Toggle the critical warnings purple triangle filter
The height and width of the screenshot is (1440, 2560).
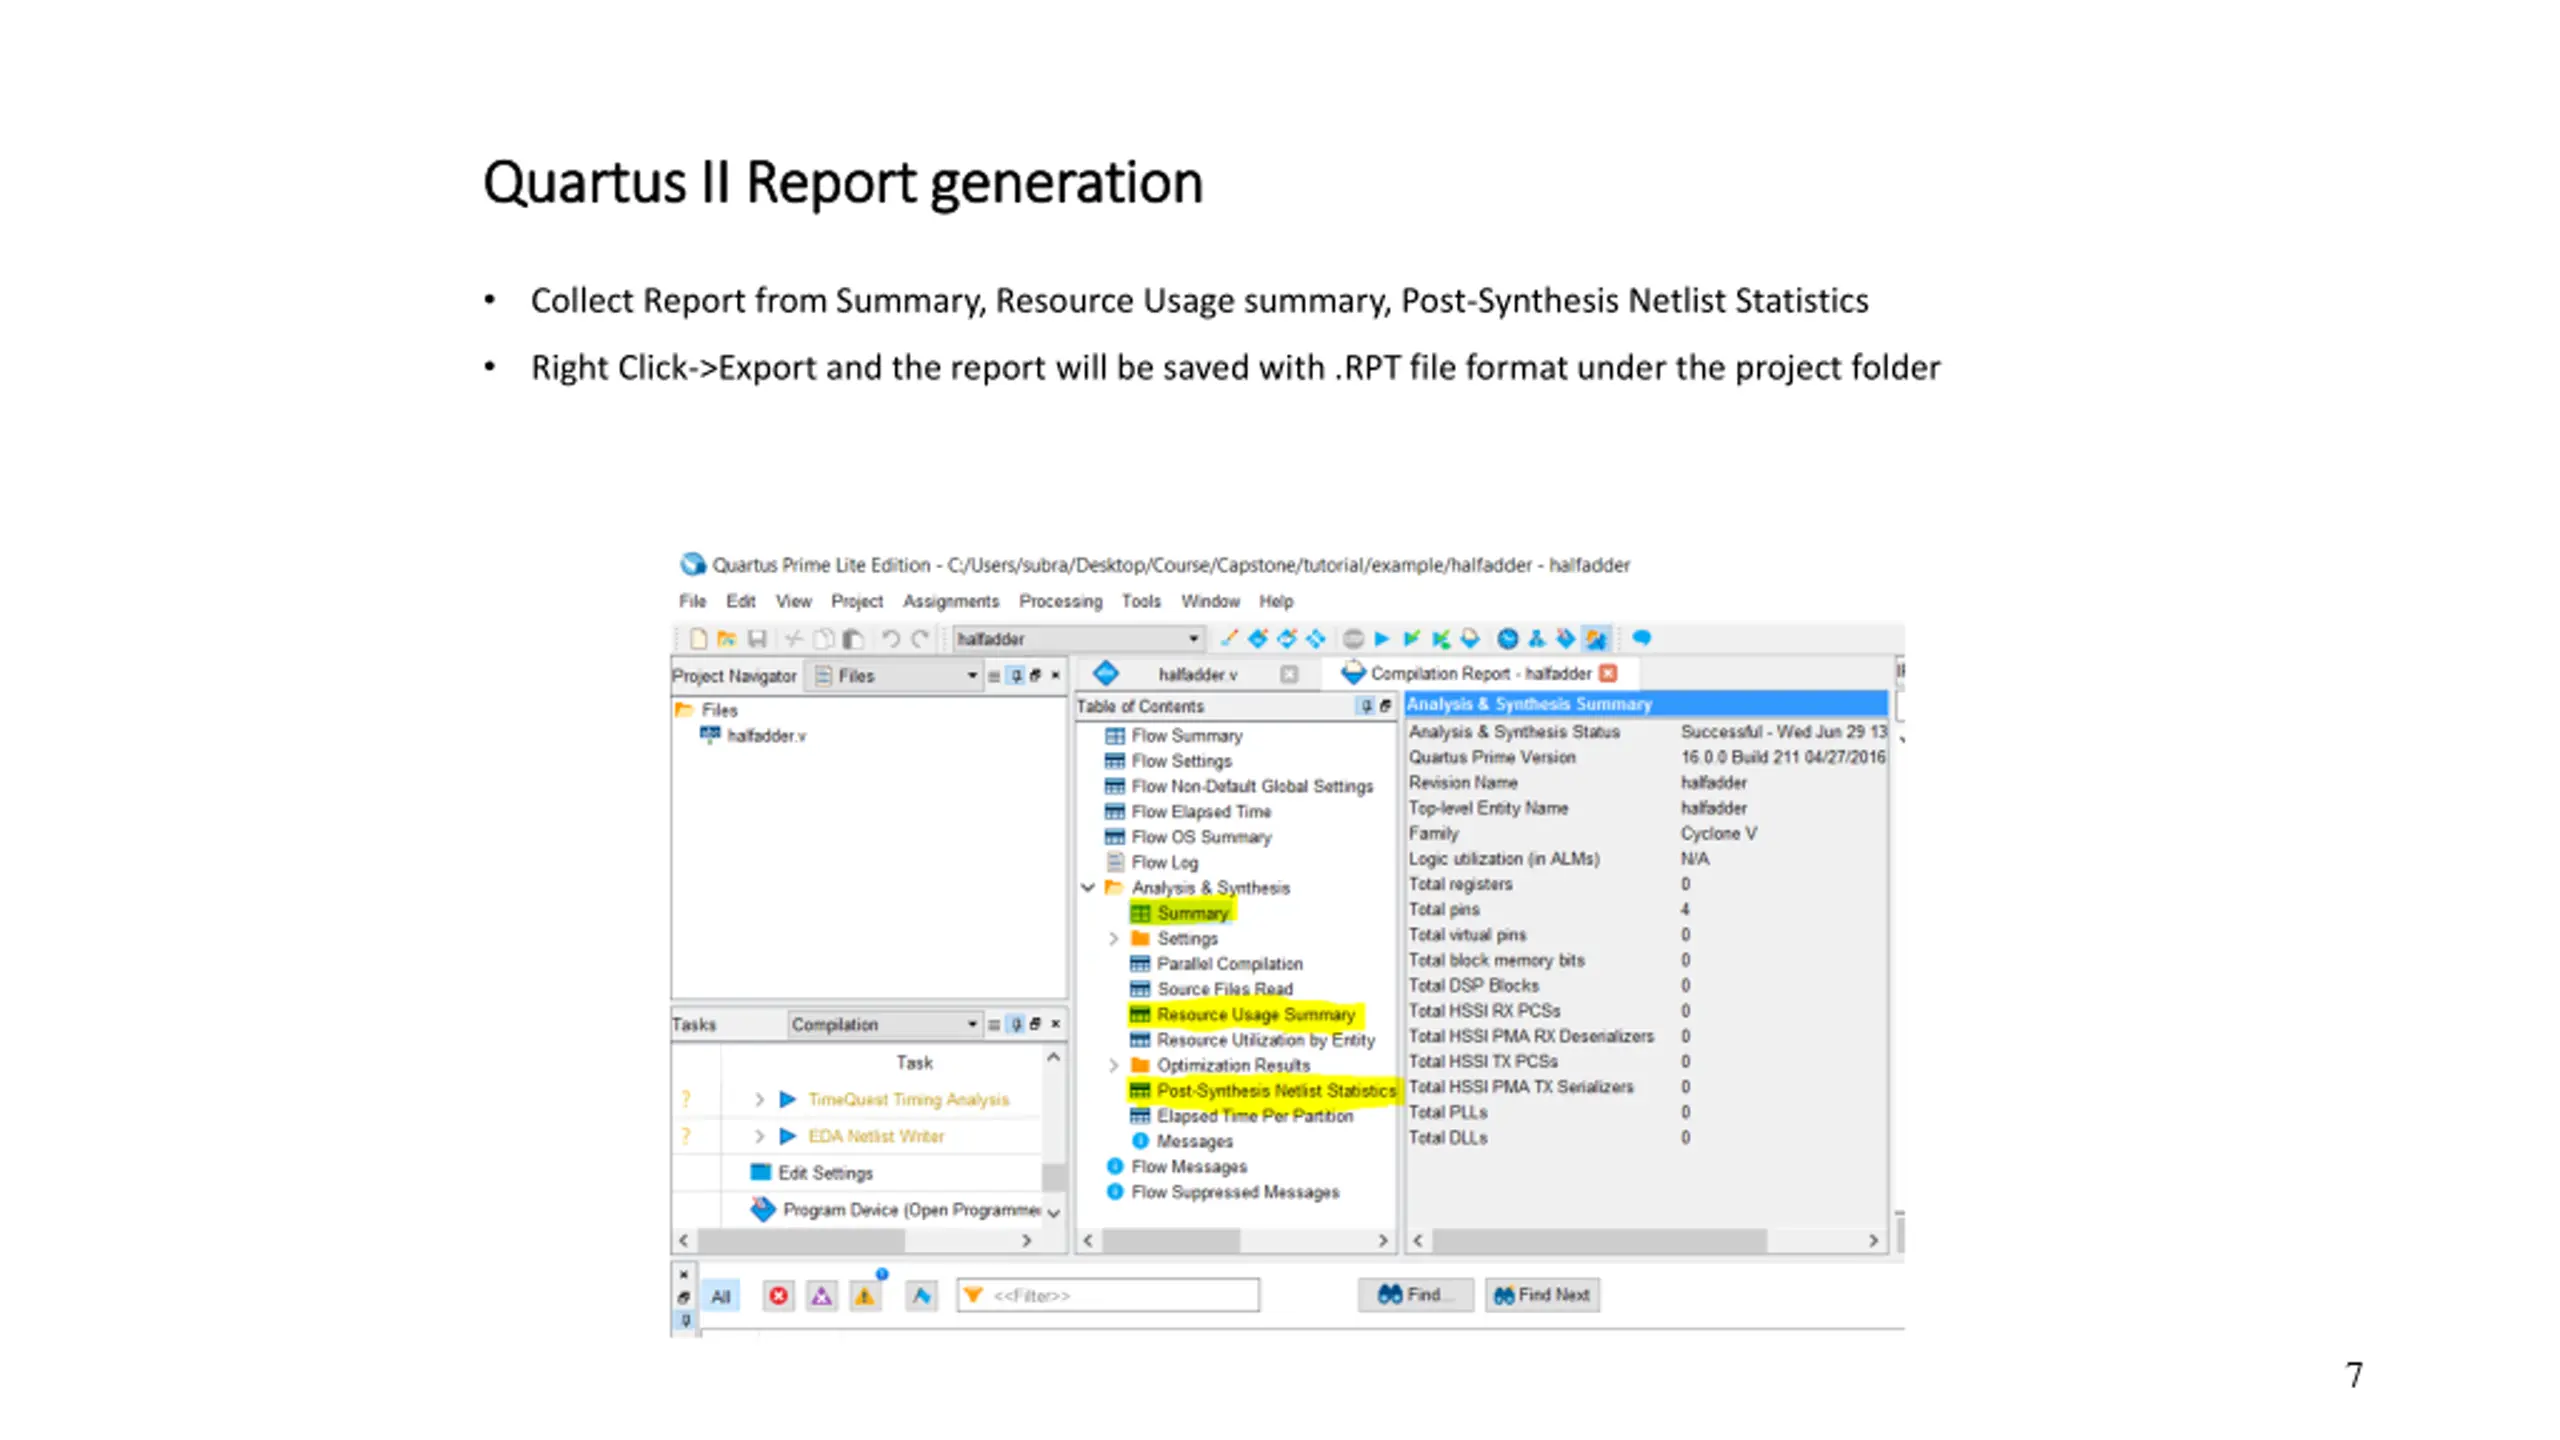[x=822, y=1296]
